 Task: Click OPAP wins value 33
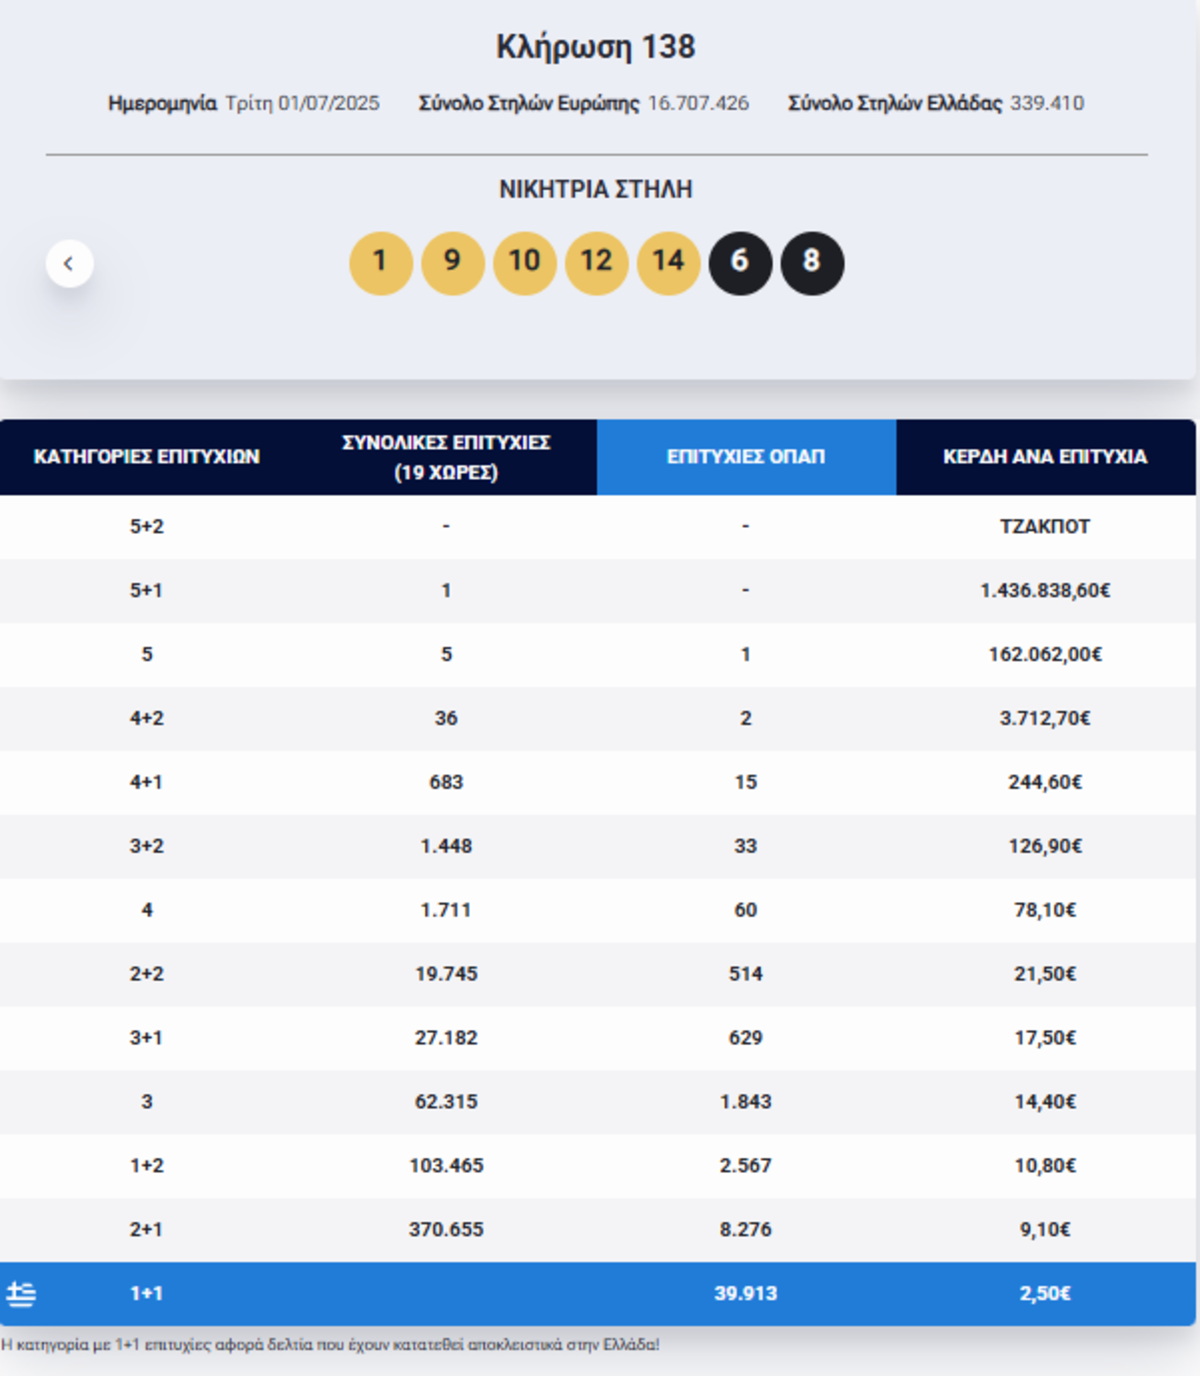coord(746,847)
